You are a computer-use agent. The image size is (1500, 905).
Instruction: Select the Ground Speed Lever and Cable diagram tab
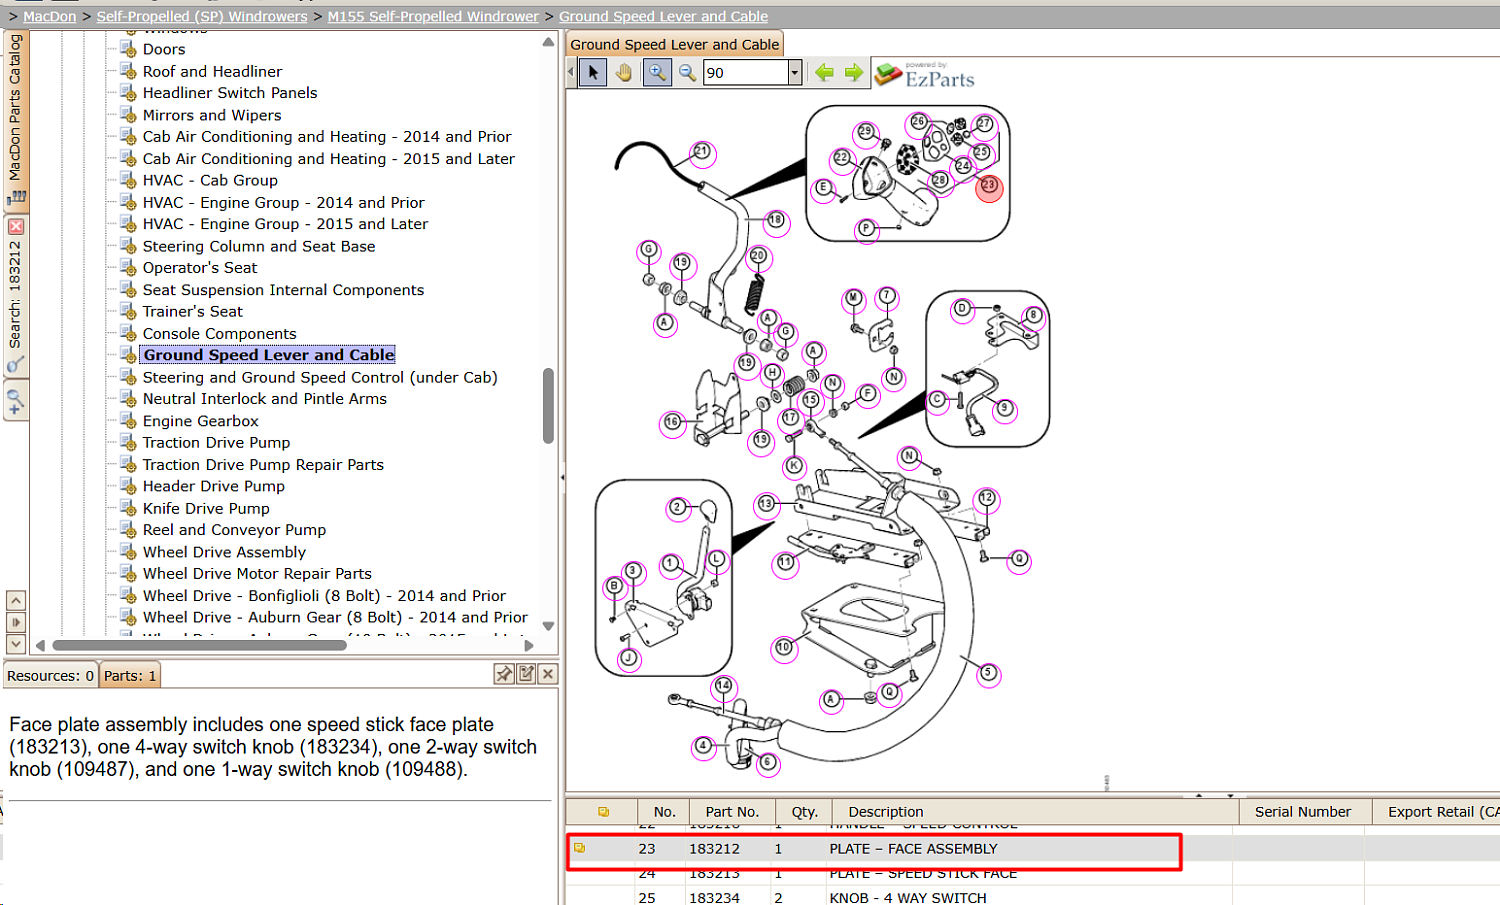tap(674, 44)
